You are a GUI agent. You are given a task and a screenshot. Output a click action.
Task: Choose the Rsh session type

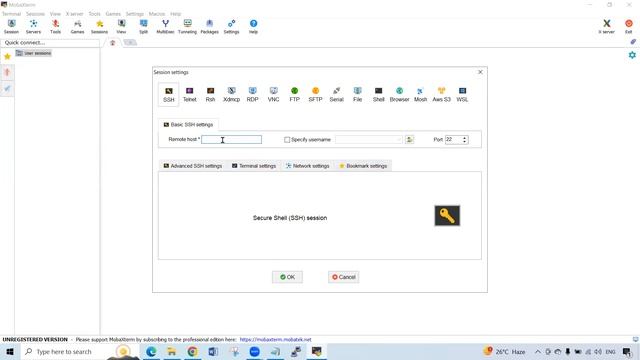point(210,94)
